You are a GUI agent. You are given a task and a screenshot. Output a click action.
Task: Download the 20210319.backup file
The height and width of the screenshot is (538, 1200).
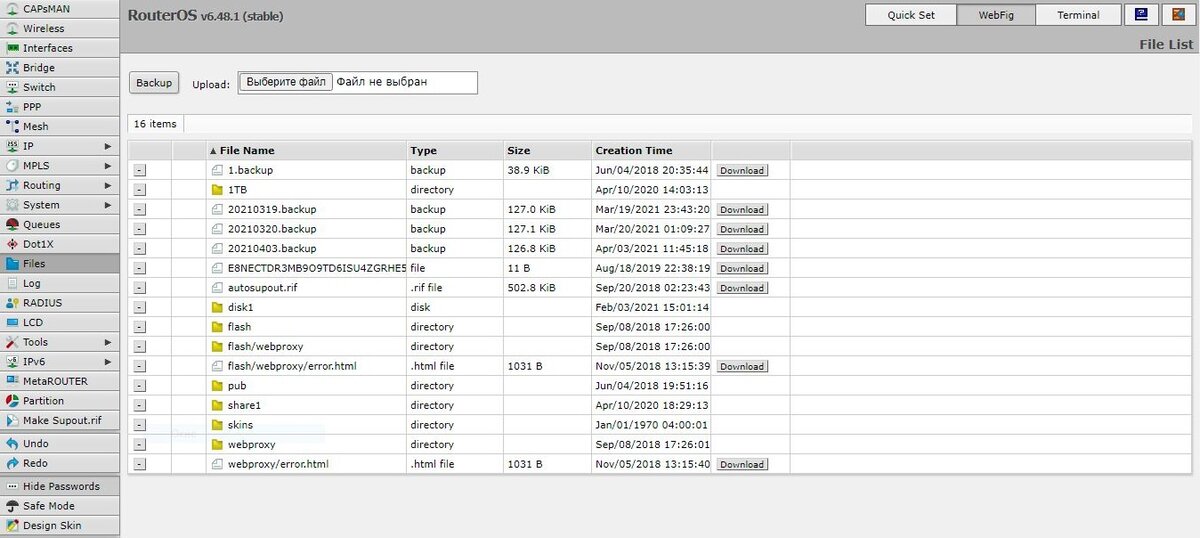click(x=742, y=210)
